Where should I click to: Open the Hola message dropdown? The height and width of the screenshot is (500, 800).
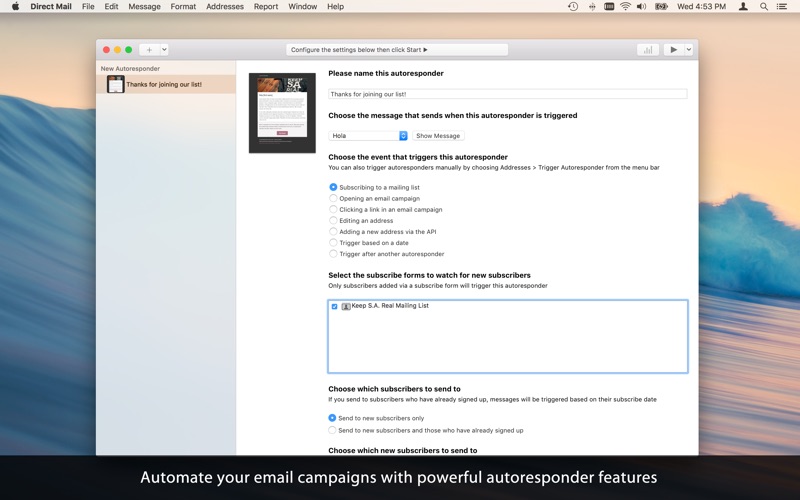click(x=368, y=136)
